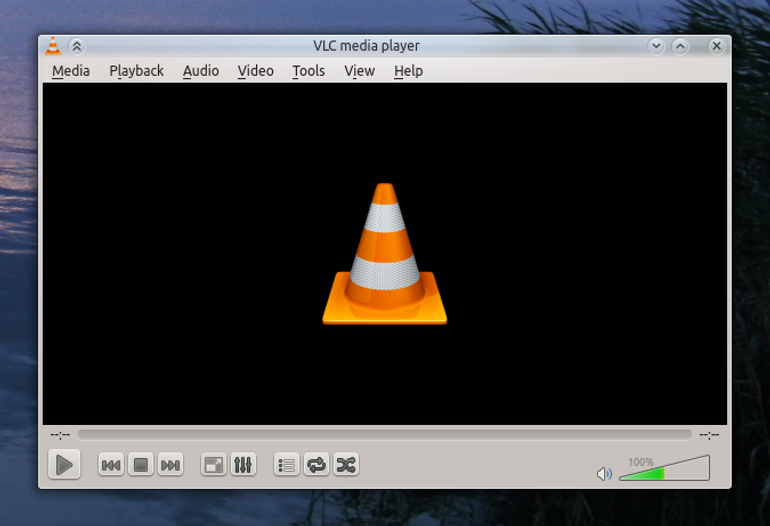Click the large VLC cone in video area

[385, 254]
